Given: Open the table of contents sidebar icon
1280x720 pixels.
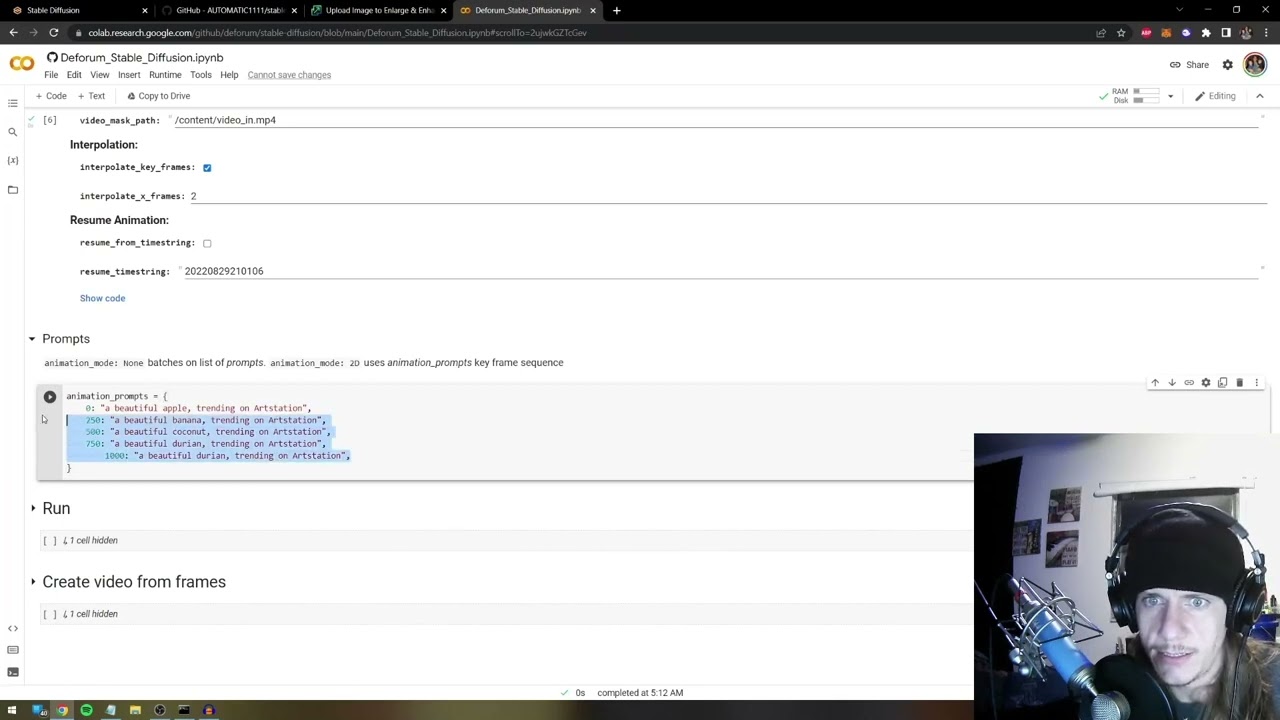Looking at the screenshot, I should (13, 103).
